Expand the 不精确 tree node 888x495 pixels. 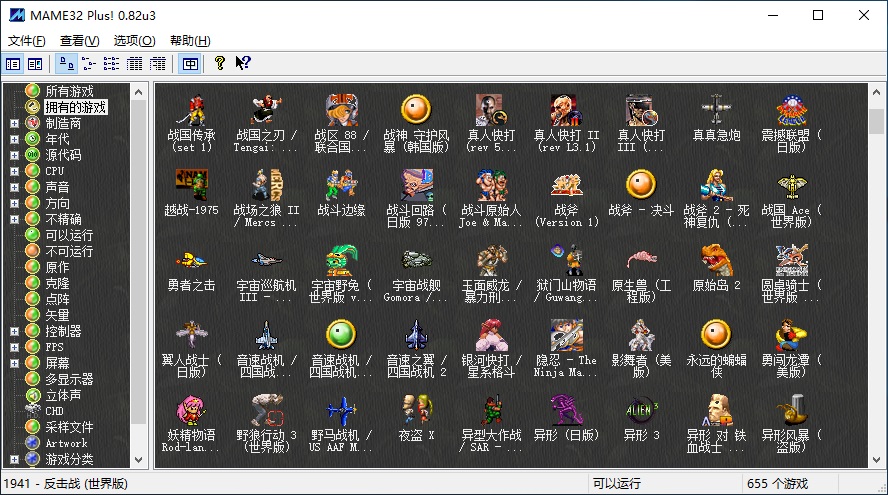15,219
